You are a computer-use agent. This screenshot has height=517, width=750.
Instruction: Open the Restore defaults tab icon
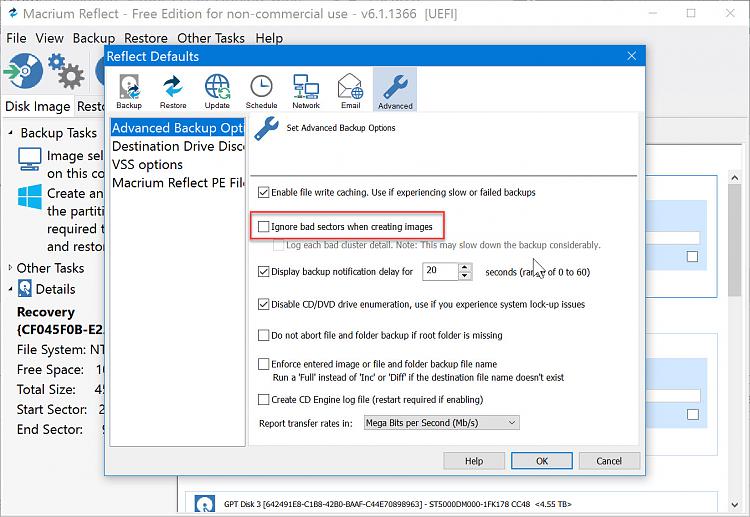tap(173, 91)
